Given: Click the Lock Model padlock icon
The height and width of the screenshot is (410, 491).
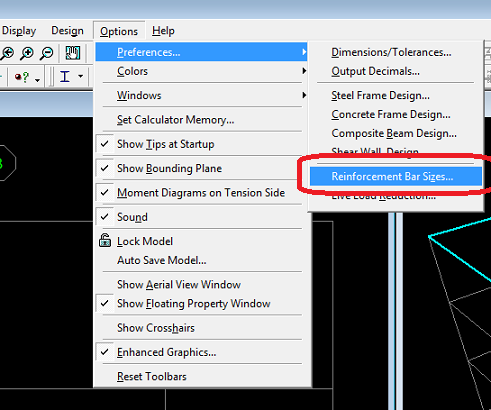Looking at the screenshot, I should click(x=105, y=240).
